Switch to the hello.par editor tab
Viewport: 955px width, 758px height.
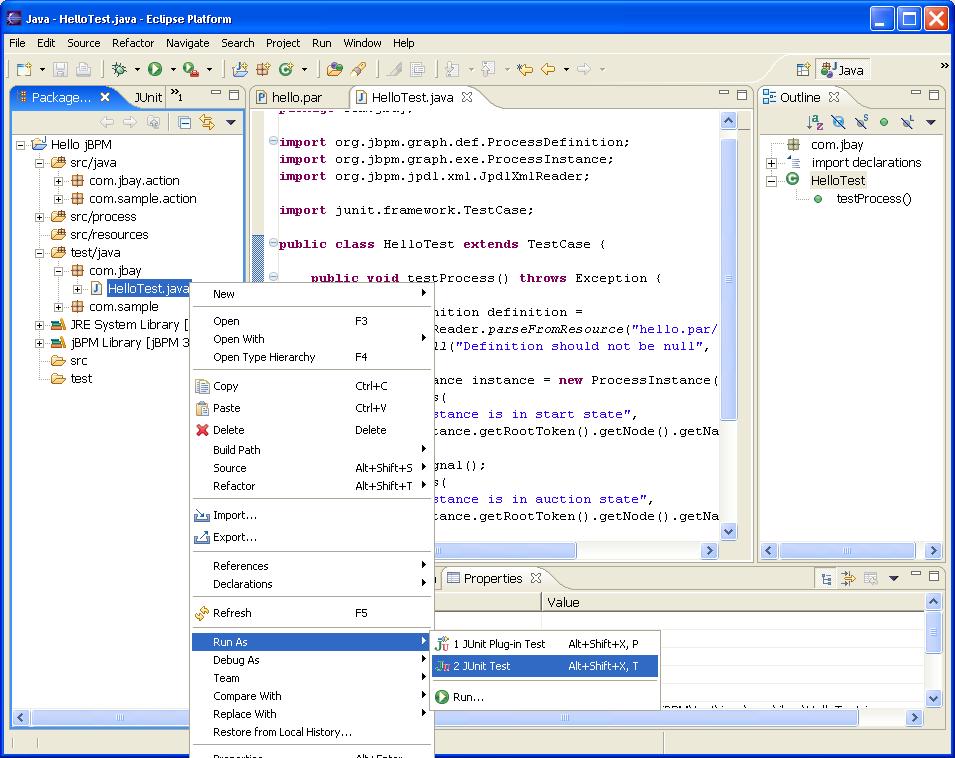297,97
